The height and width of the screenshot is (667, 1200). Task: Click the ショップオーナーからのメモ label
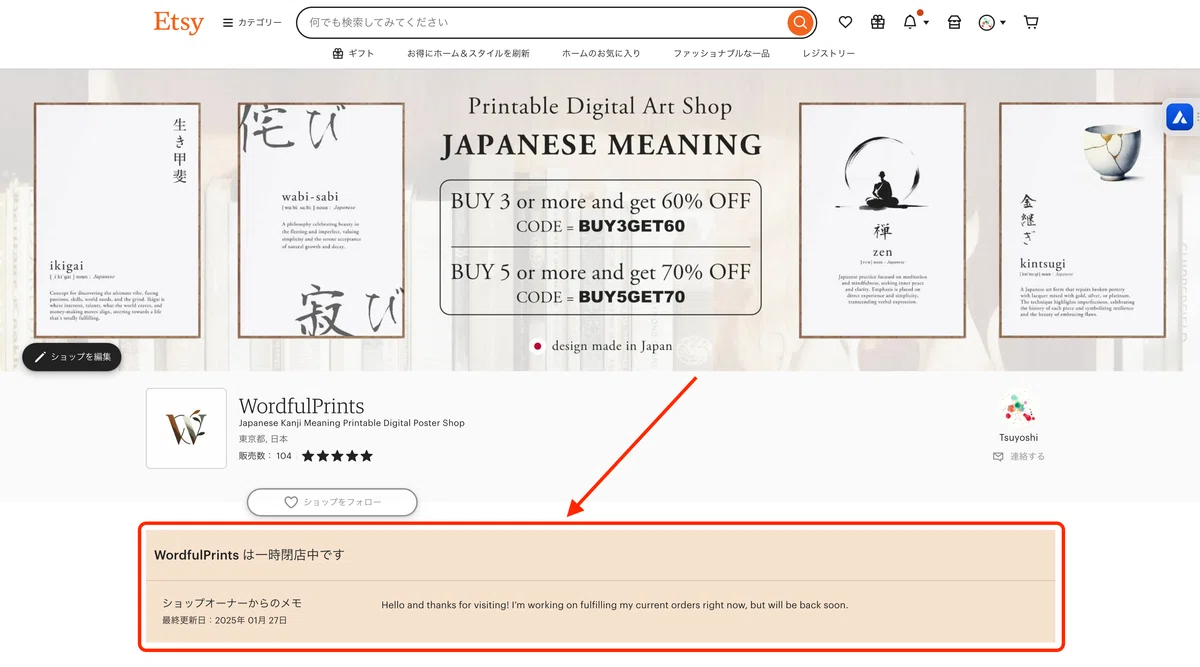click(x=232, y=604)
